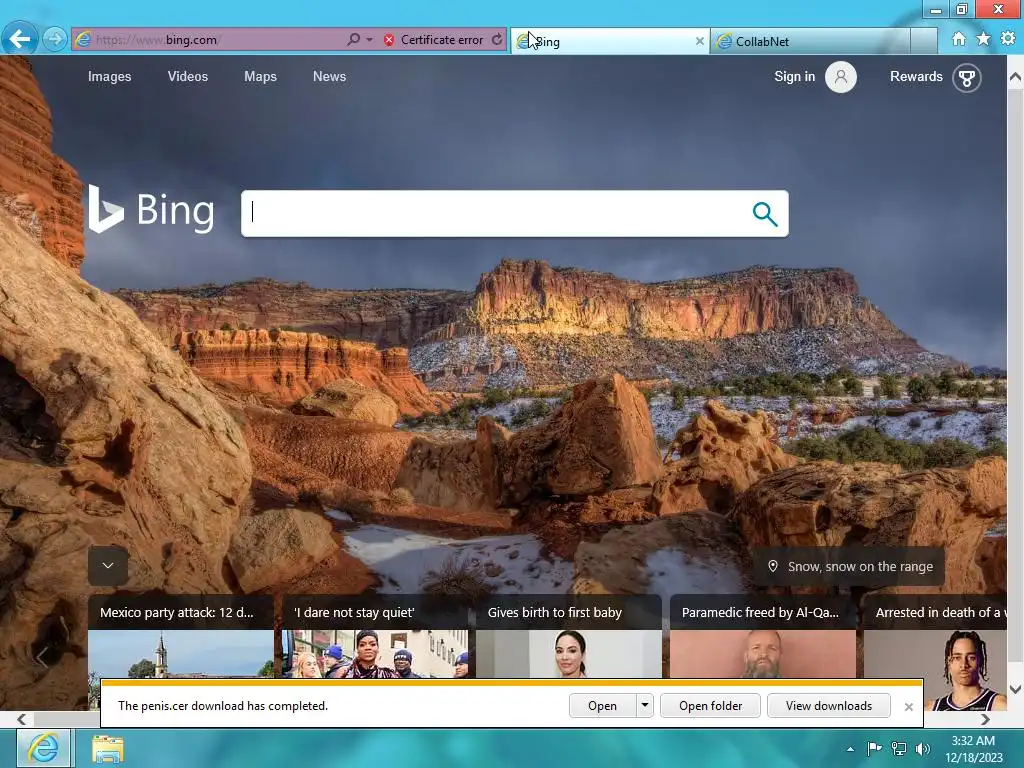The height and width of the screenshot is (768, 1024).
Task: Click the browser Forward arrow button
Action: coord(55,39)
